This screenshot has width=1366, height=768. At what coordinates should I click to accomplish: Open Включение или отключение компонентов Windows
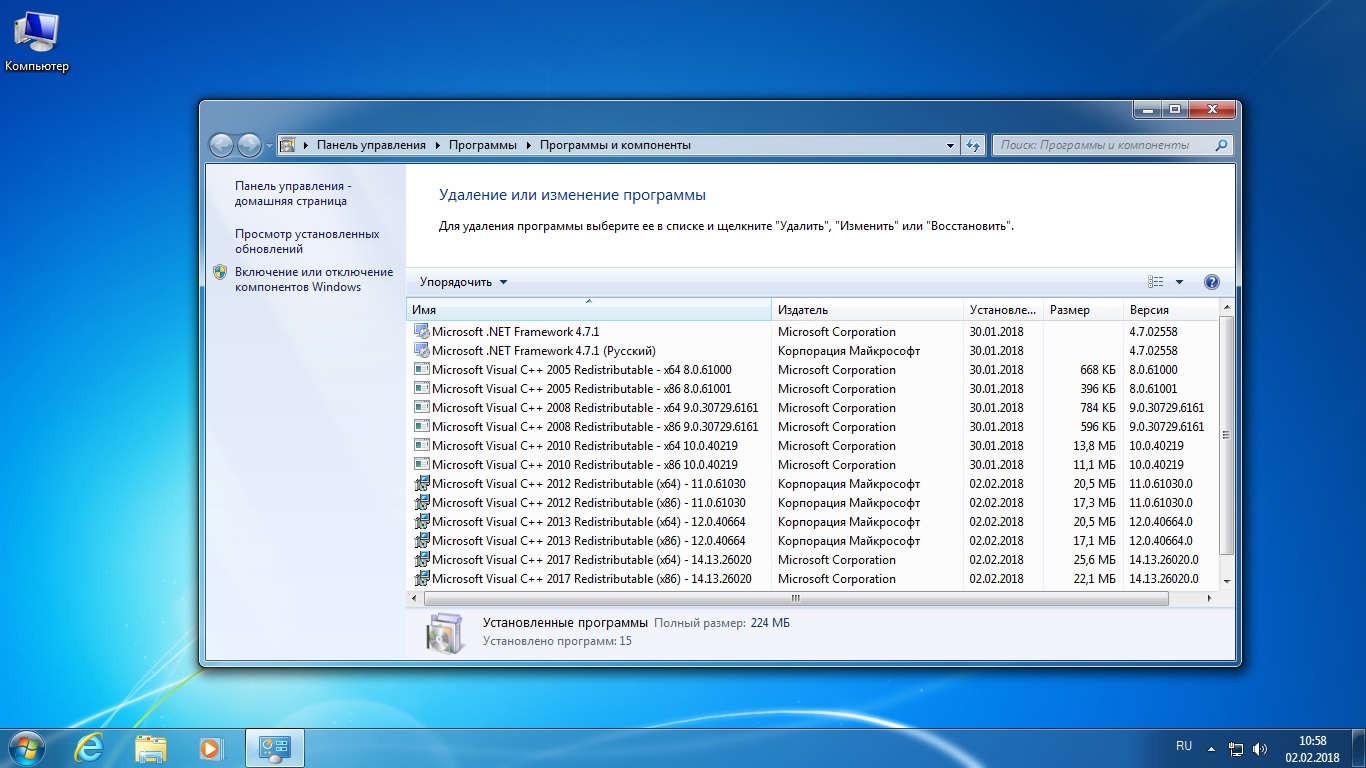pyautogui.click(x=313, y=279)
